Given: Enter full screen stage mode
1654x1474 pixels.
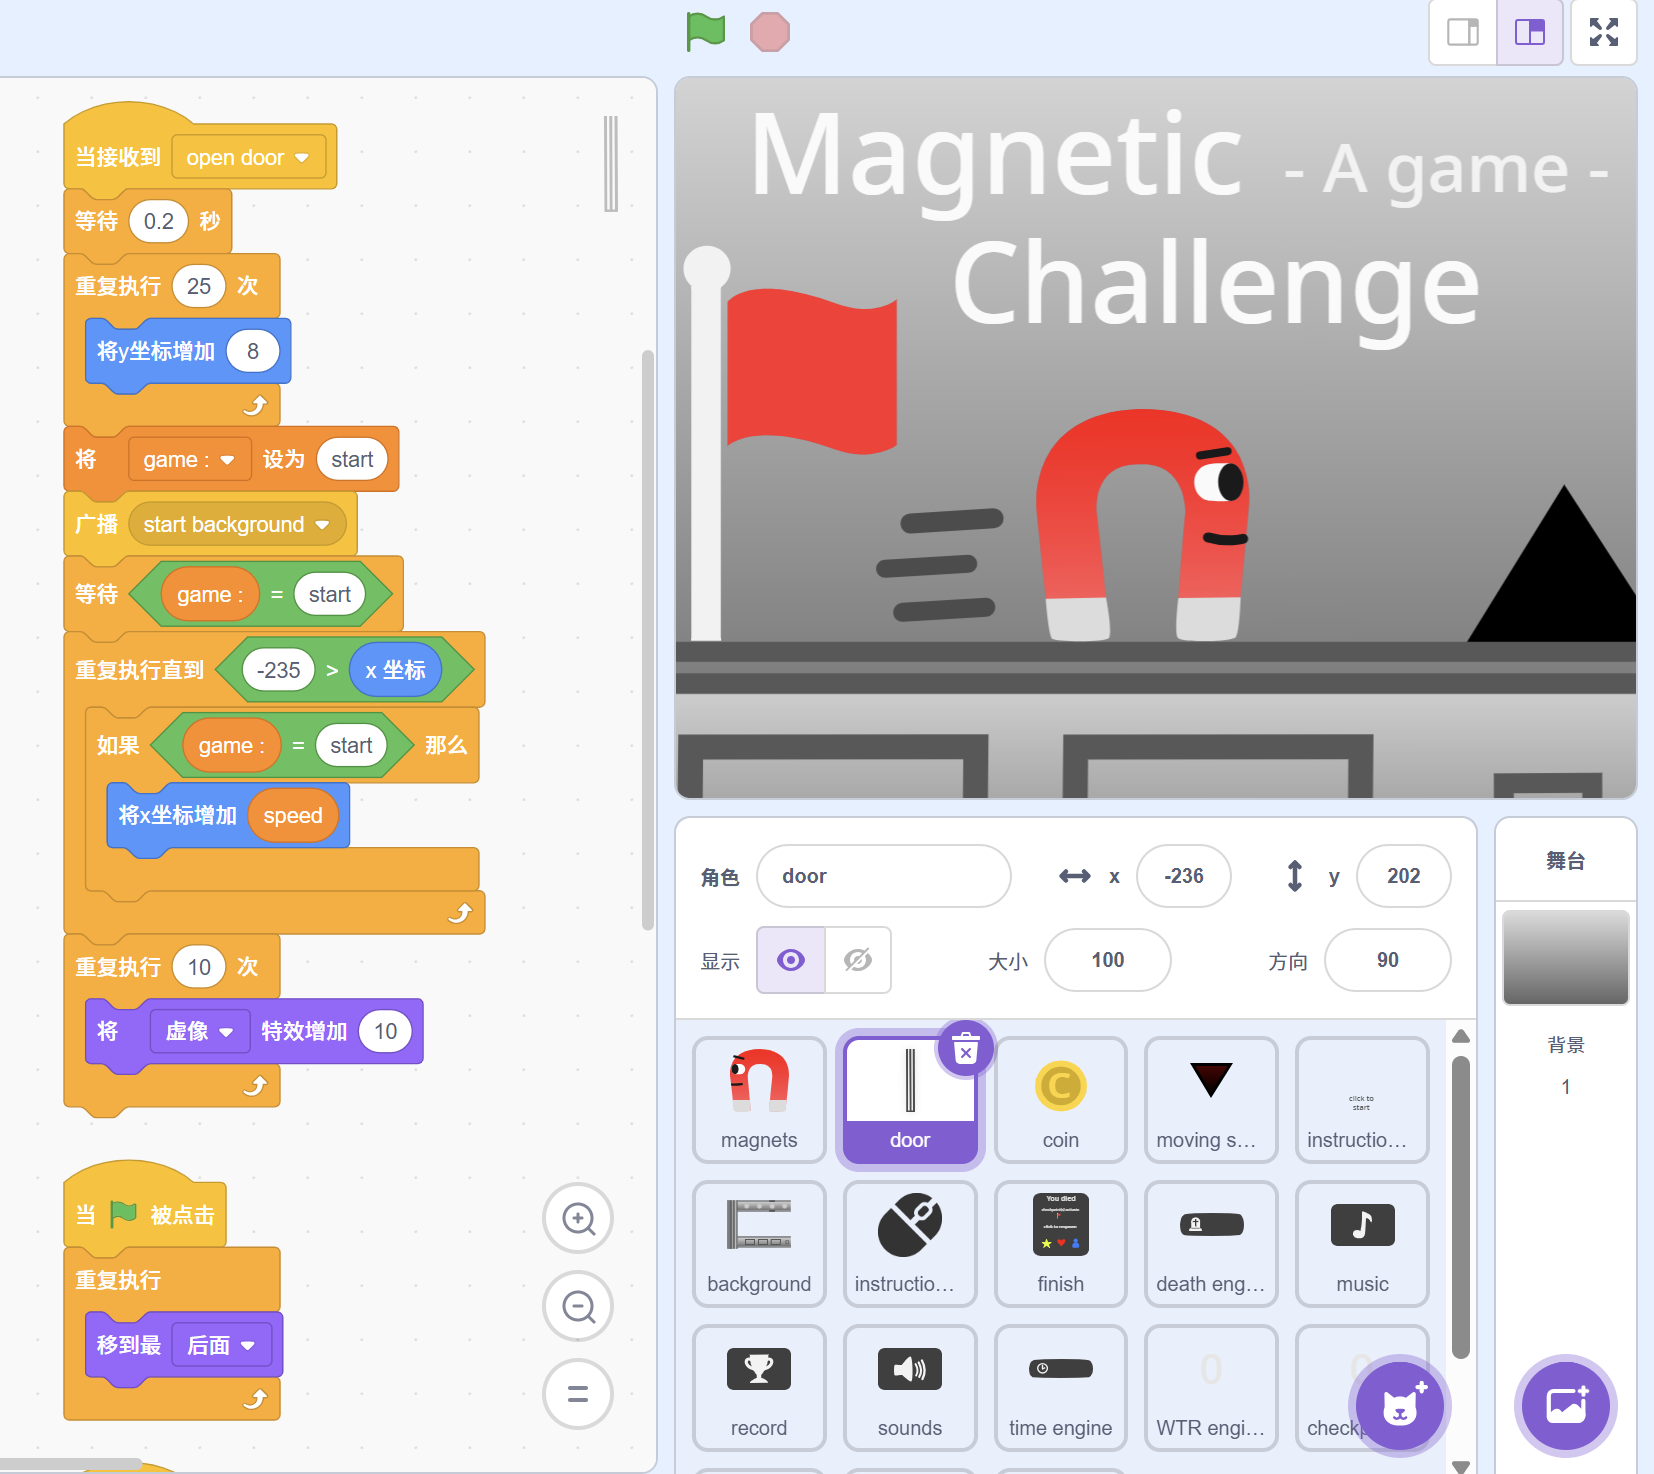Looking at the screenshot, I should [1603, 33].
